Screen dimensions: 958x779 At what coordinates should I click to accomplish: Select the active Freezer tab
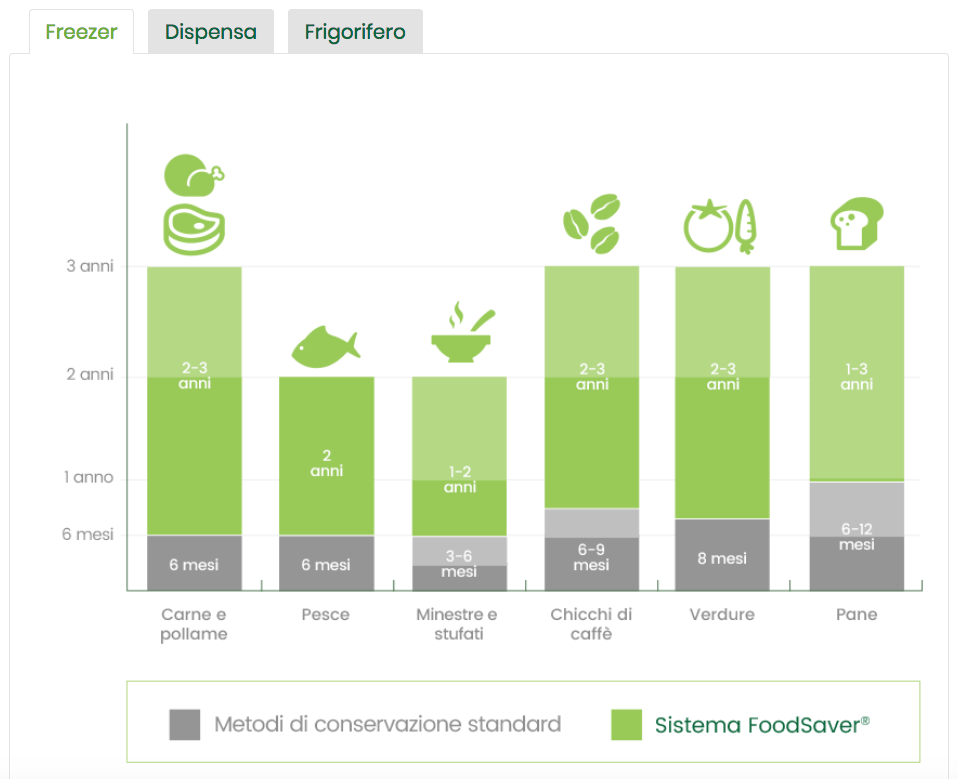[x=80, y=31]
